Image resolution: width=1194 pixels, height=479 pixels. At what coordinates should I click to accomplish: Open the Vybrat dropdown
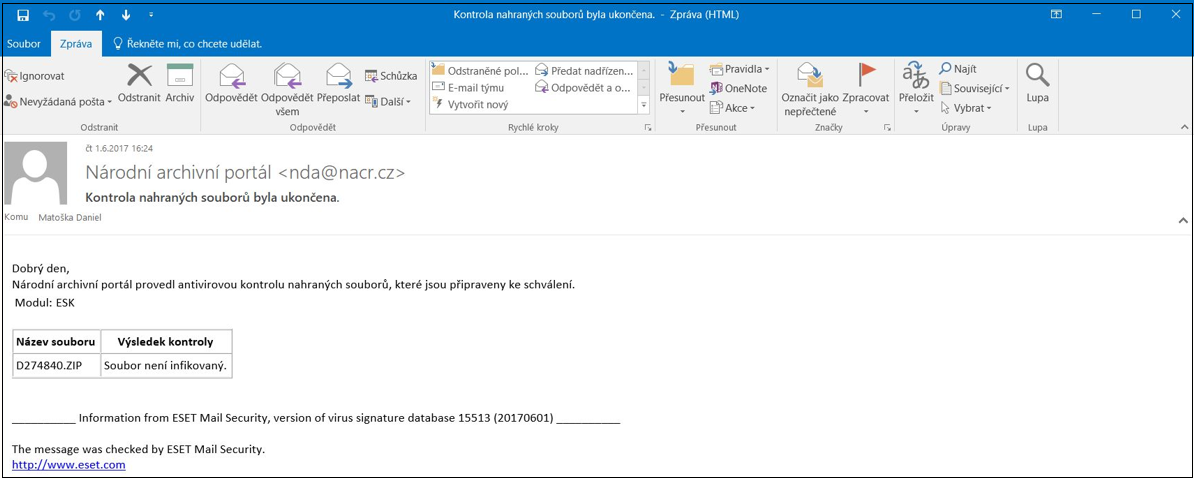(966, 108)
